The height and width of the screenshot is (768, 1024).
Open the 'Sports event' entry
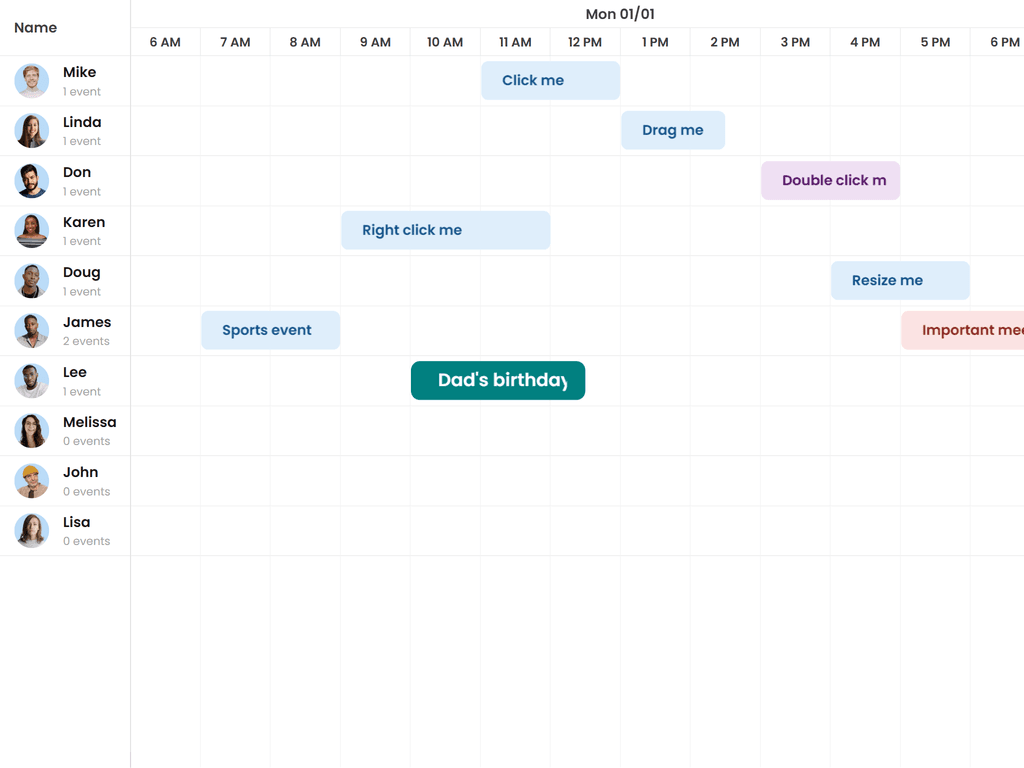coord(270,331)
